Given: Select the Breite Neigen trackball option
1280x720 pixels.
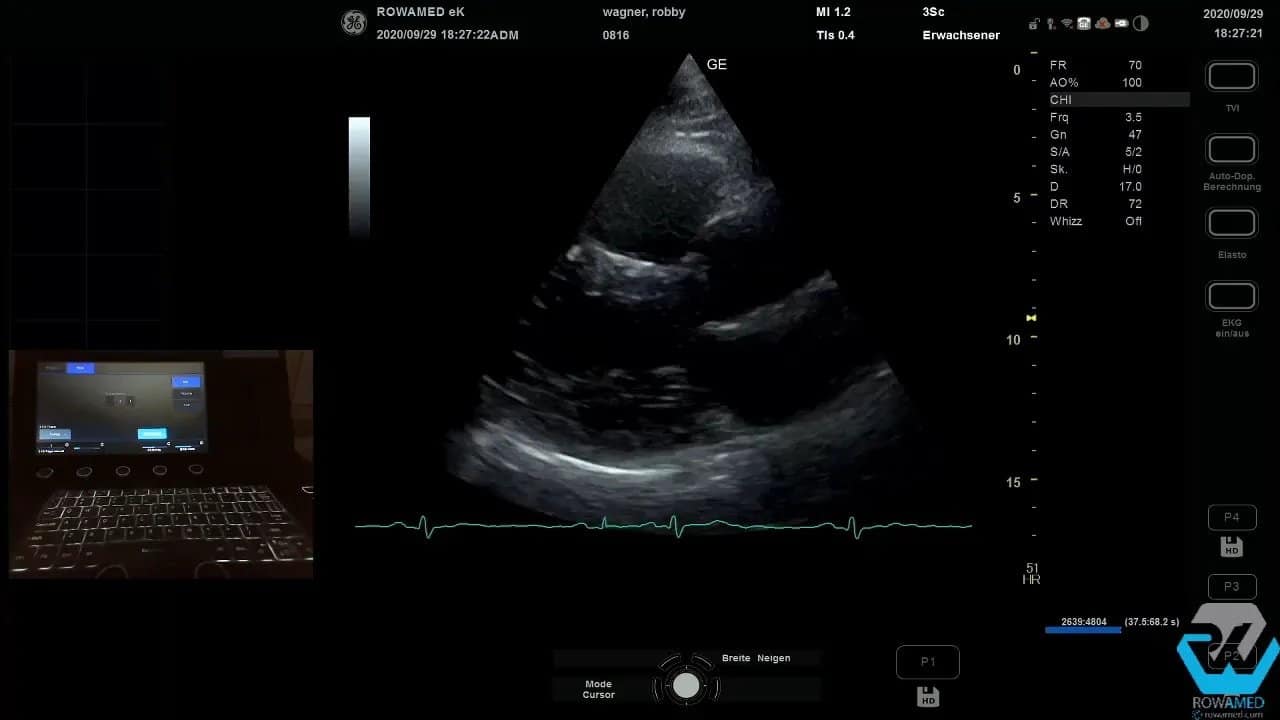Looking at the screenshot, I should pos(756,658).
